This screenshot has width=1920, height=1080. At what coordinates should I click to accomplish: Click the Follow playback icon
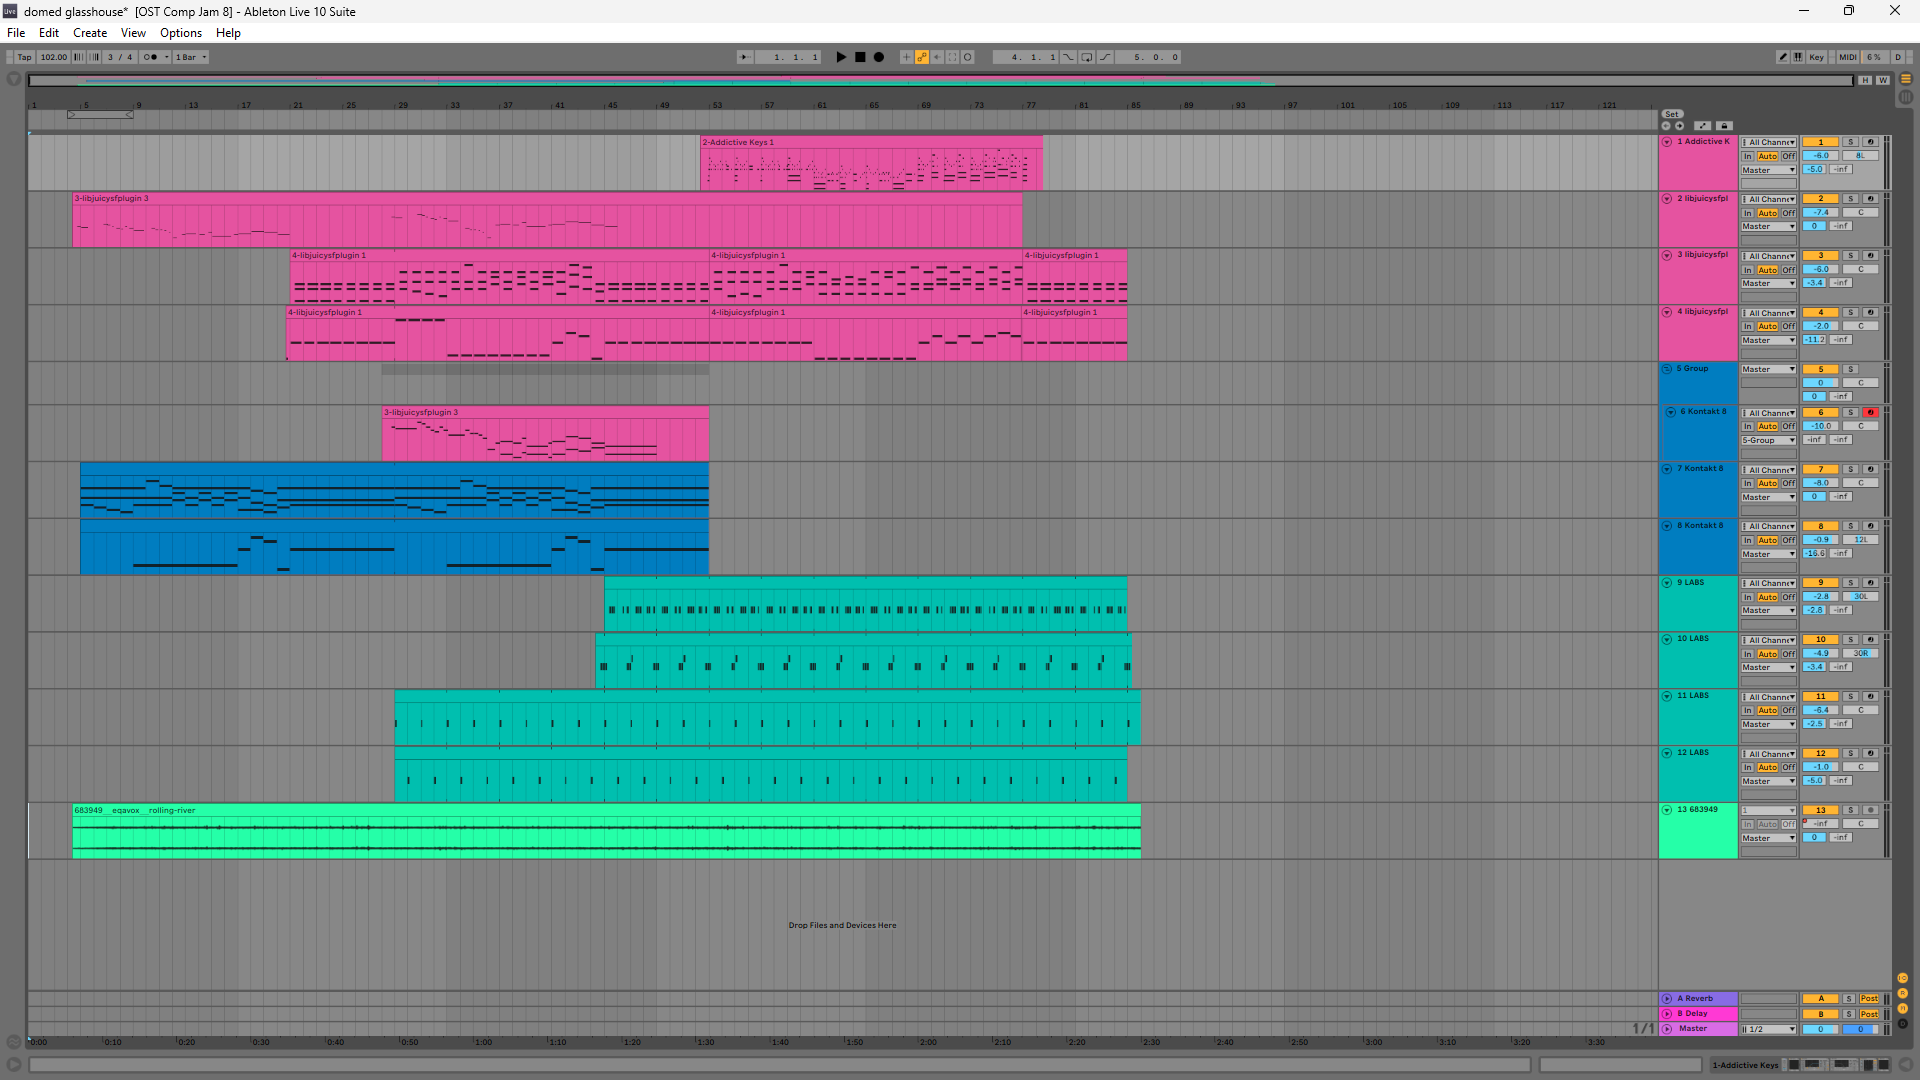pyautogui.click(x=744, y=57)
